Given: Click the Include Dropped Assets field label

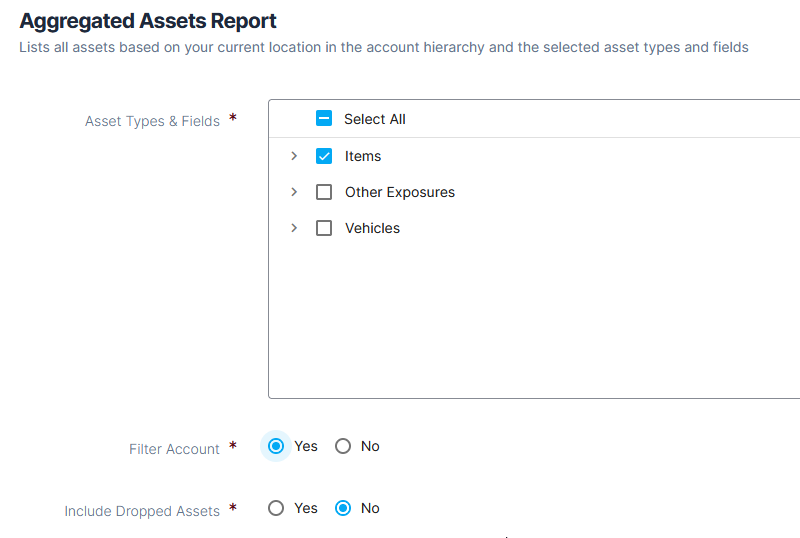Looking at the screenshot, I should [142, 511].
